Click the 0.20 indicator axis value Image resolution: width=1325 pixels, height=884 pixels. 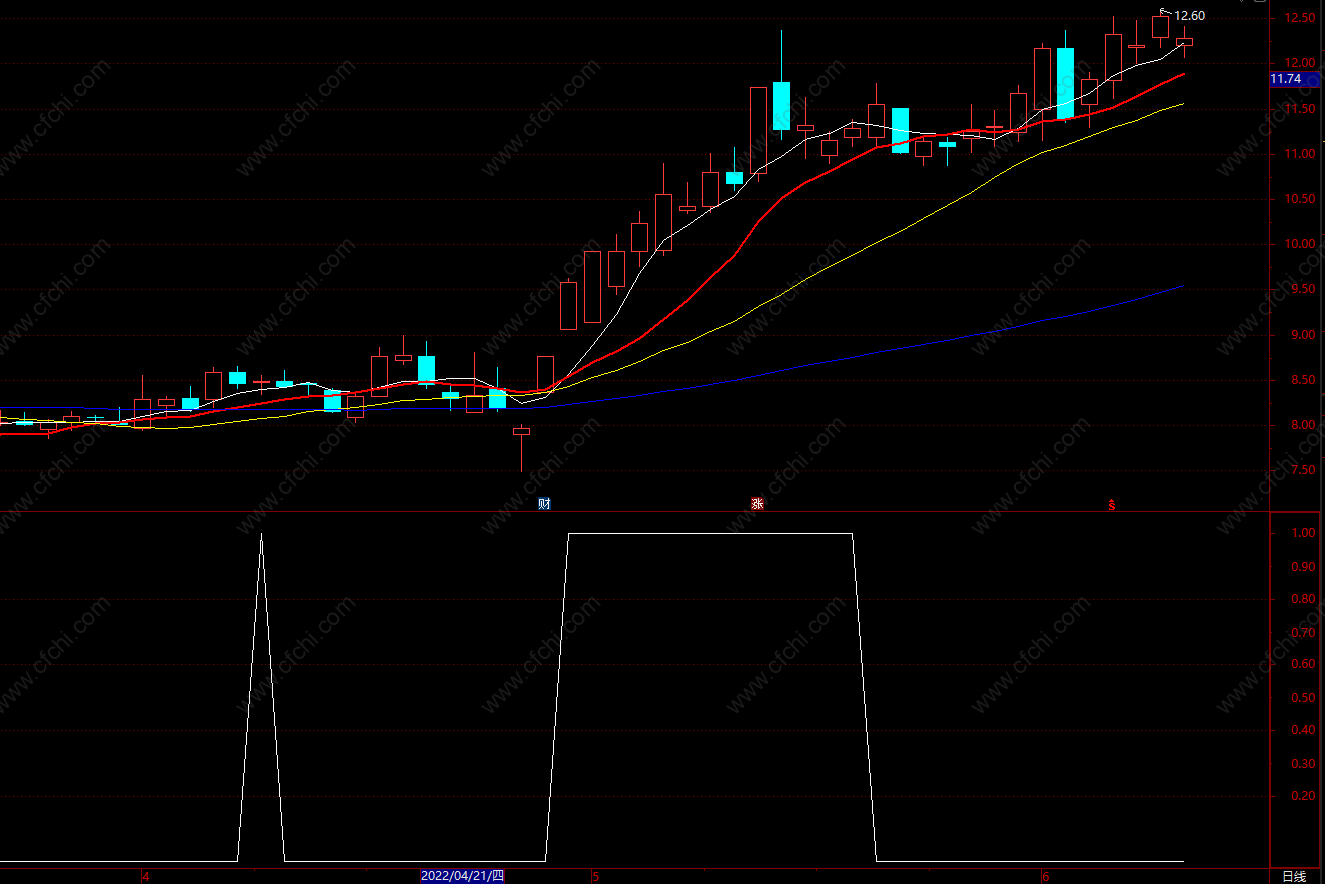tap(1302, 796)
